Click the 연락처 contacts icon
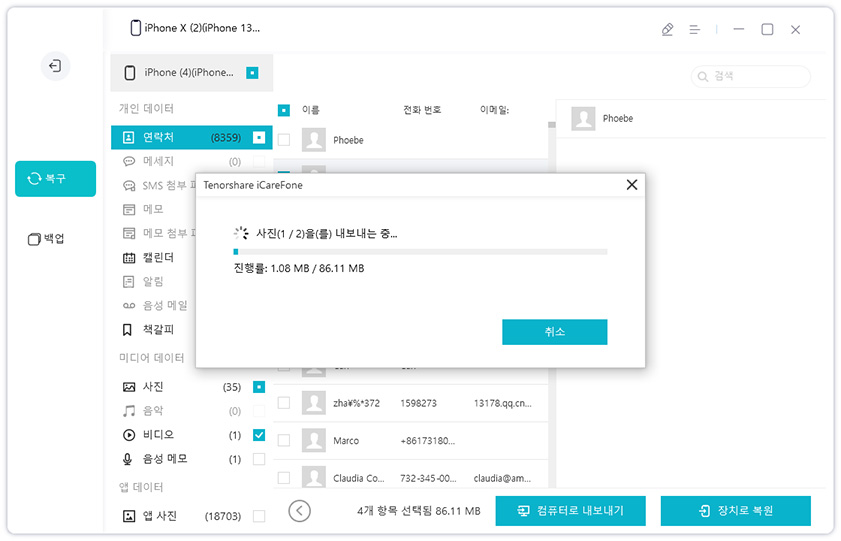The image size is (841, 541). pos(129,138)
